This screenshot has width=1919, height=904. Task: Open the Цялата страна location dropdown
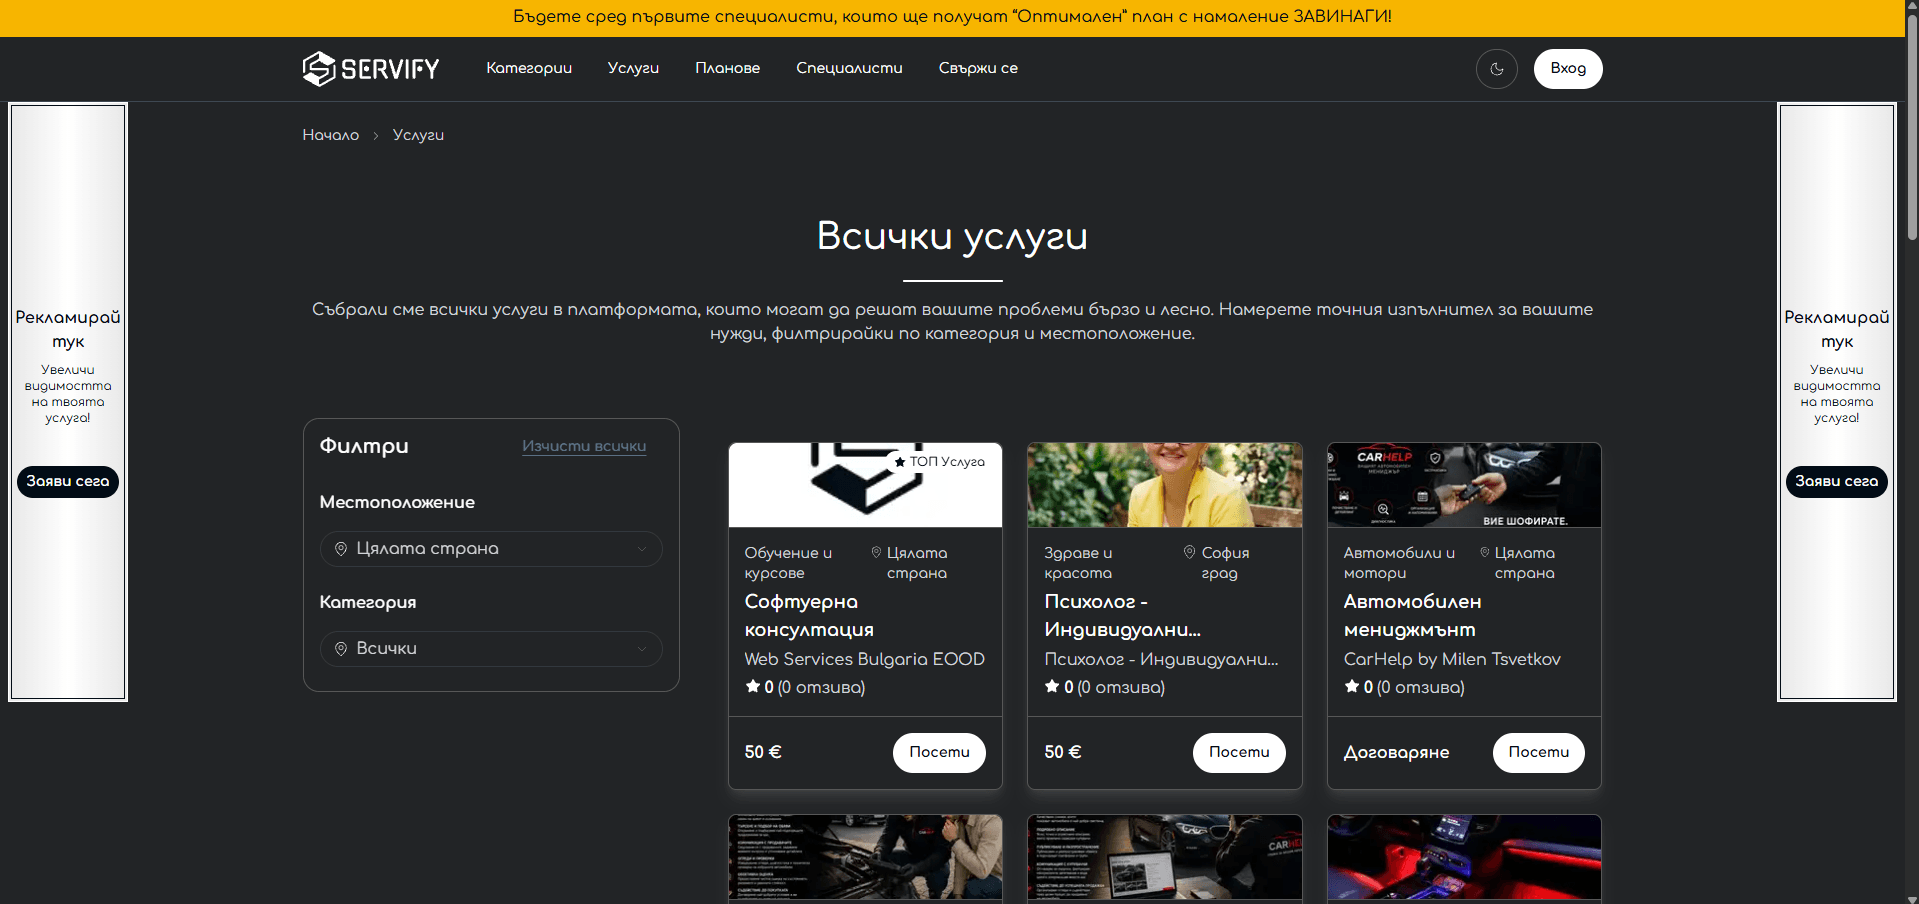[491, 549]
